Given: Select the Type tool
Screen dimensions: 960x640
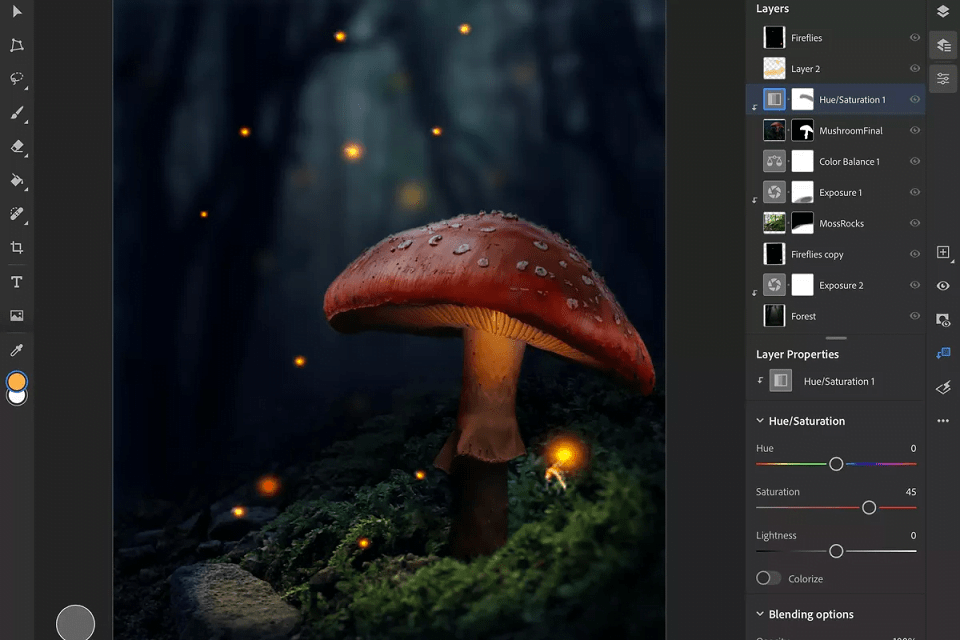Looking at the screenshot, I should (17, 282).
